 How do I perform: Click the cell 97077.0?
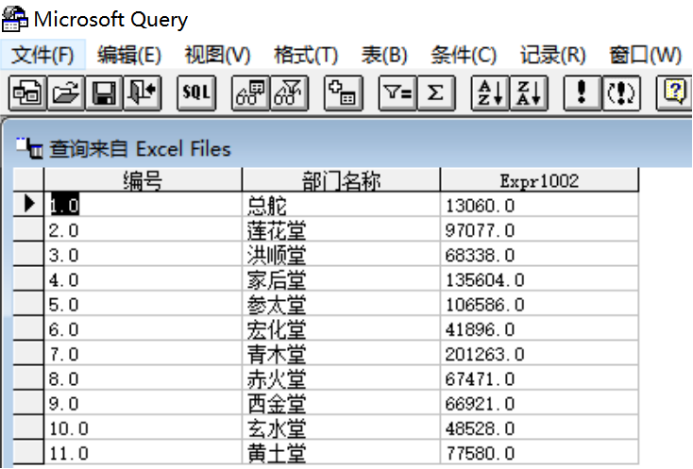click(539, 229)
